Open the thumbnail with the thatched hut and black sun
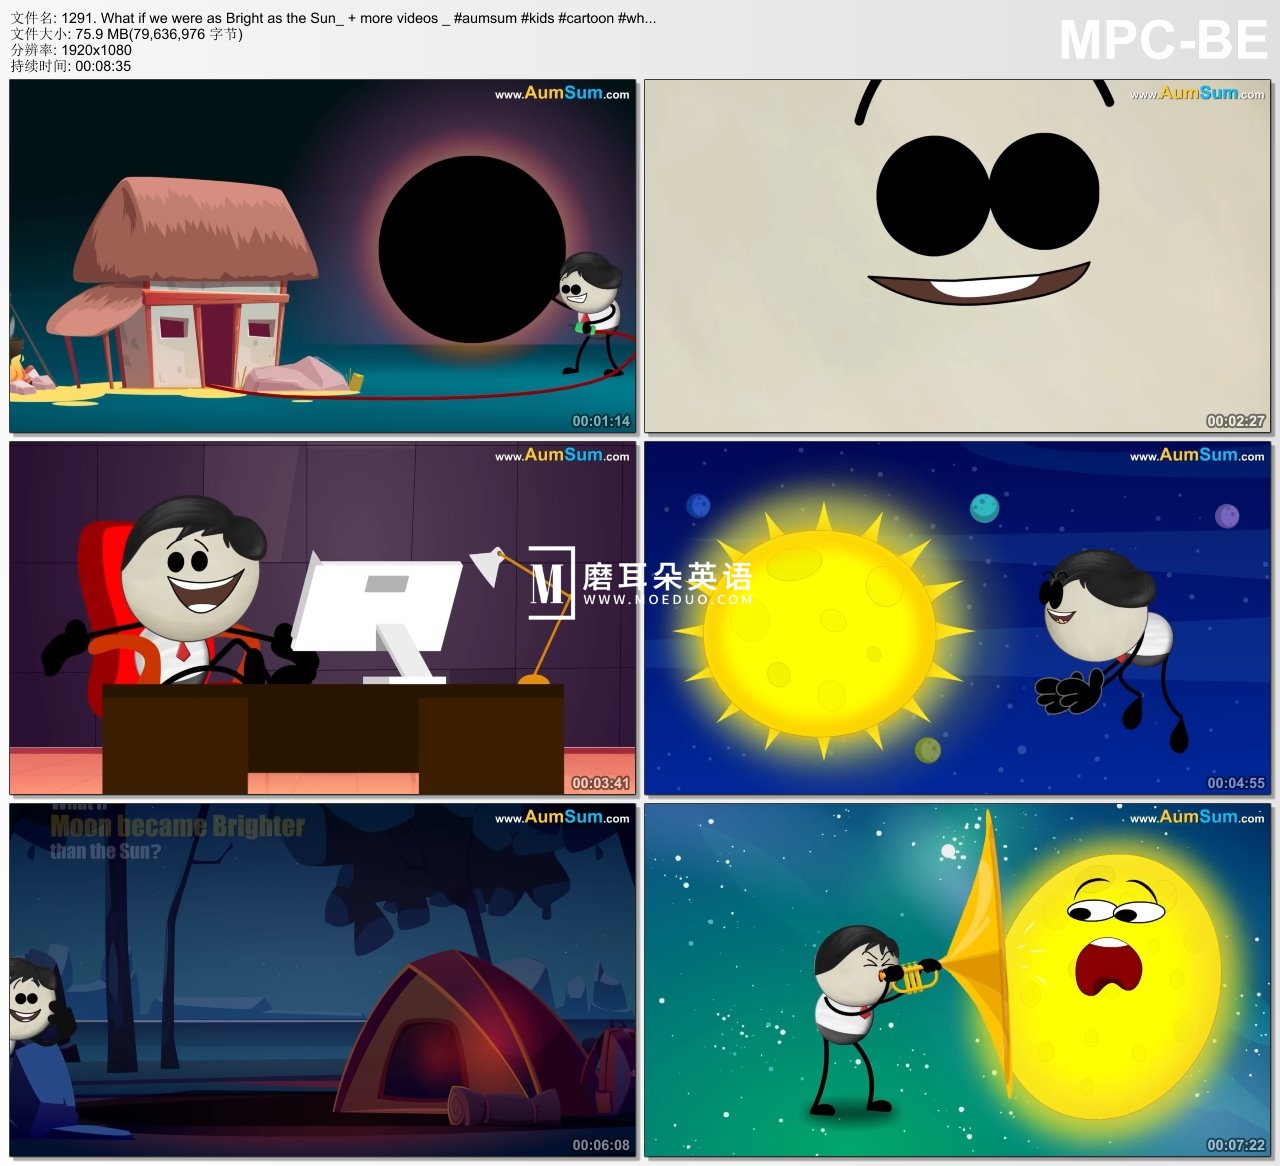This screenshot has height=1166, width=1280. 322,256
